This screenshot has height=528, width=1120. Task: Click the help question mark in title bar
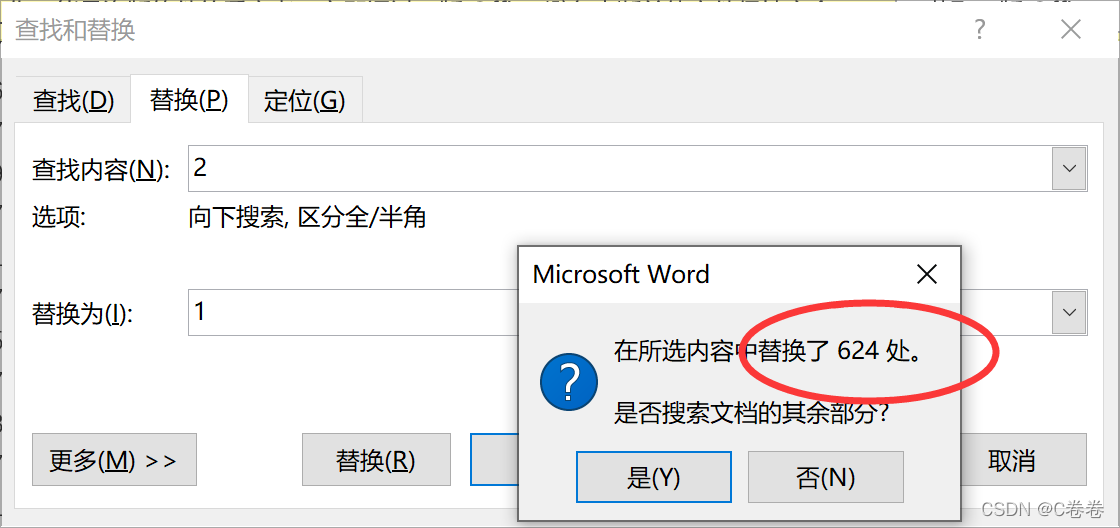click(x=979, y=30)
